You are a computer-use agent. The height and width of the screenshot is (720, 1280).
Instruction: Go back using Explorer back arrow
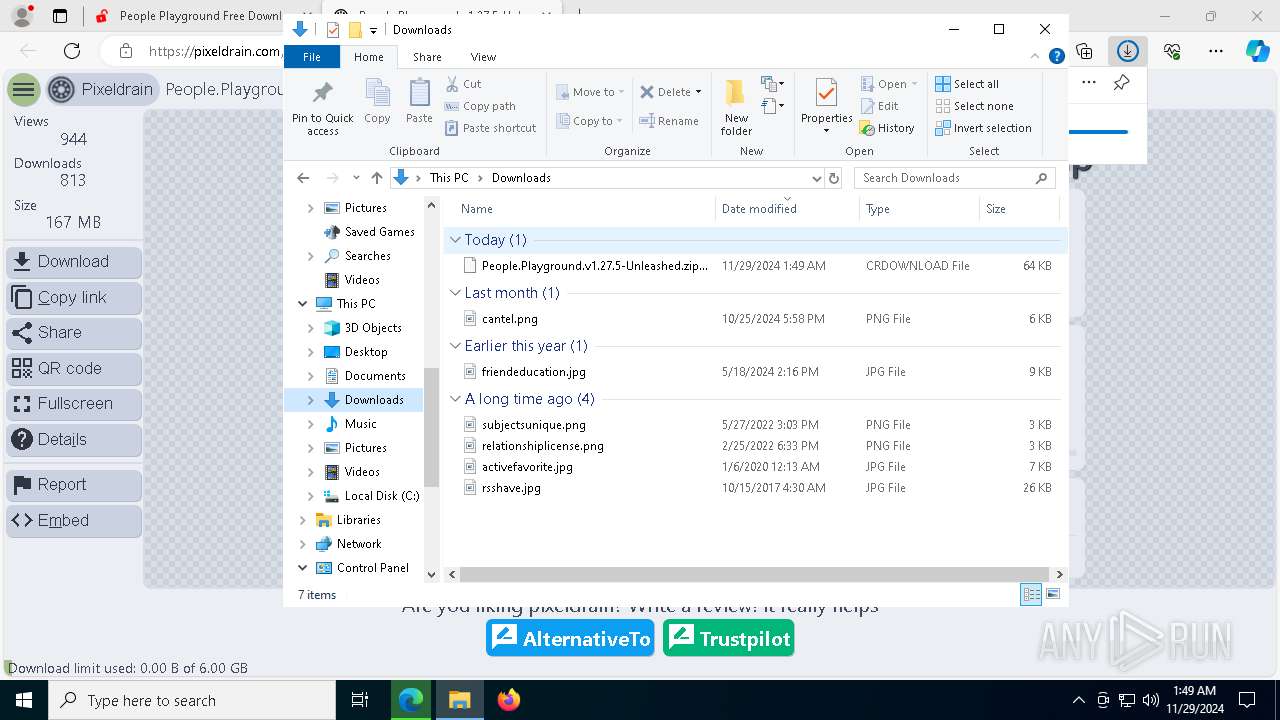(303, 178)
